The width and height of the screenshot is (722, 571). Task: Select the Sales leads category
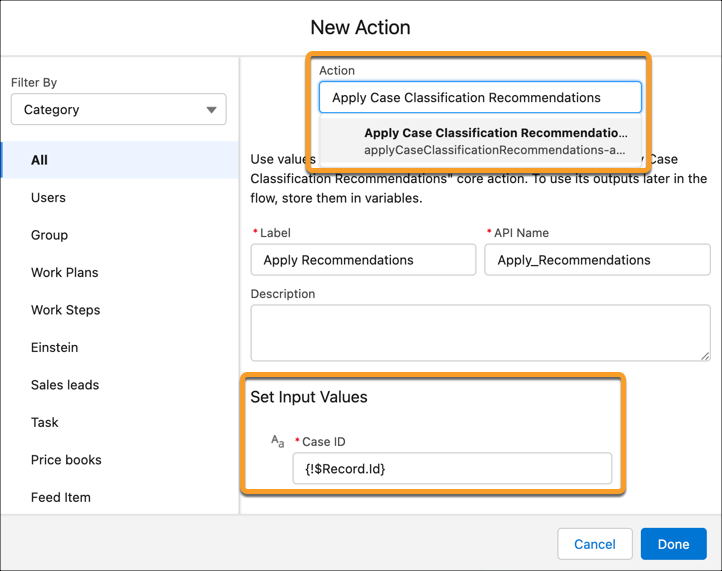click(64, 385)
